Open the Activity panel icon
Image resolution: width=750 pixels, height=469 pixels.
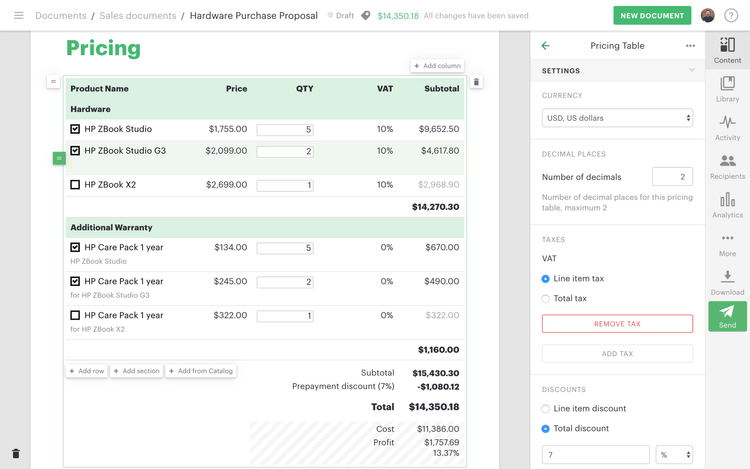(727, 127)
